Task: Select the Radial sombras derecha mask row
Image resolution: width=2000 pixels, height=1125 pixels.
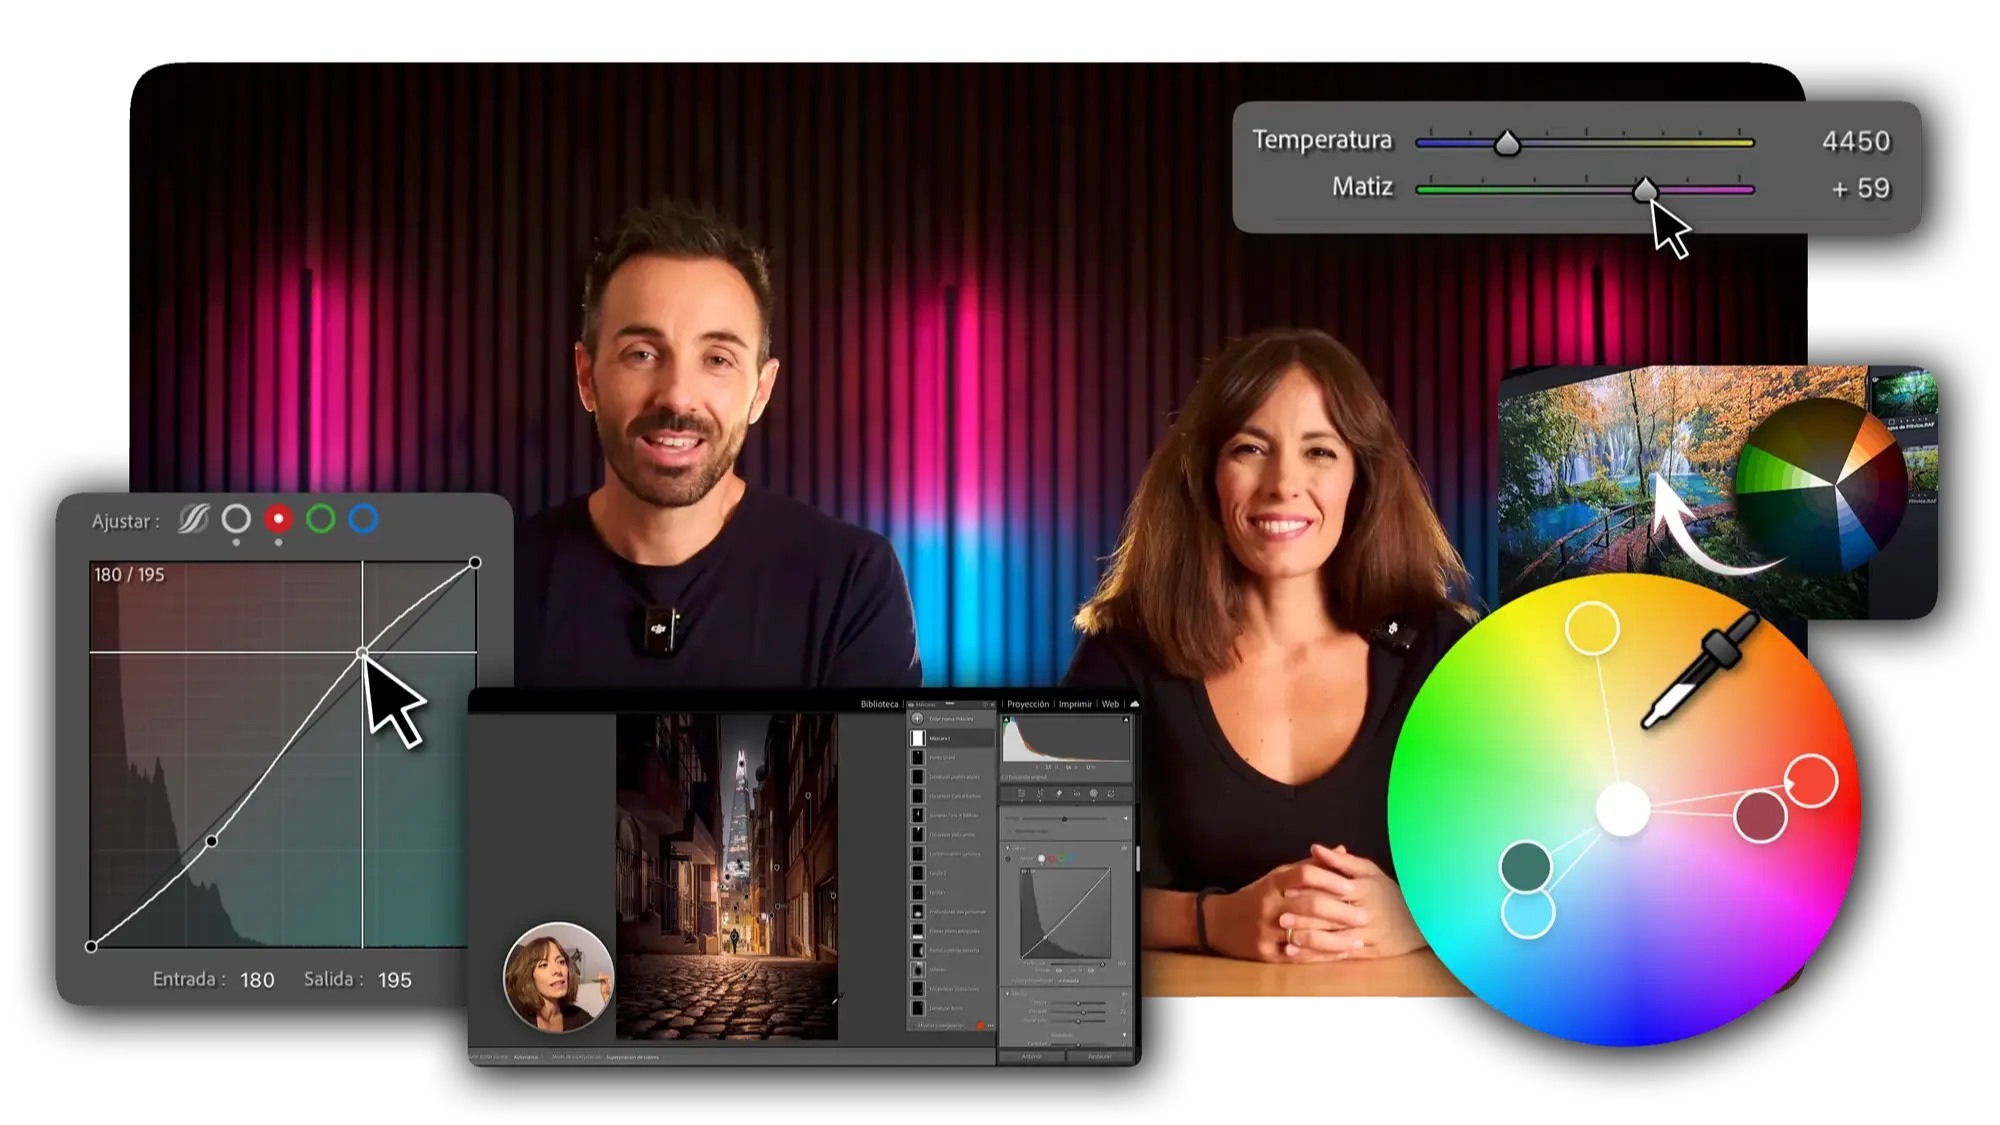Action: [952, 950]
